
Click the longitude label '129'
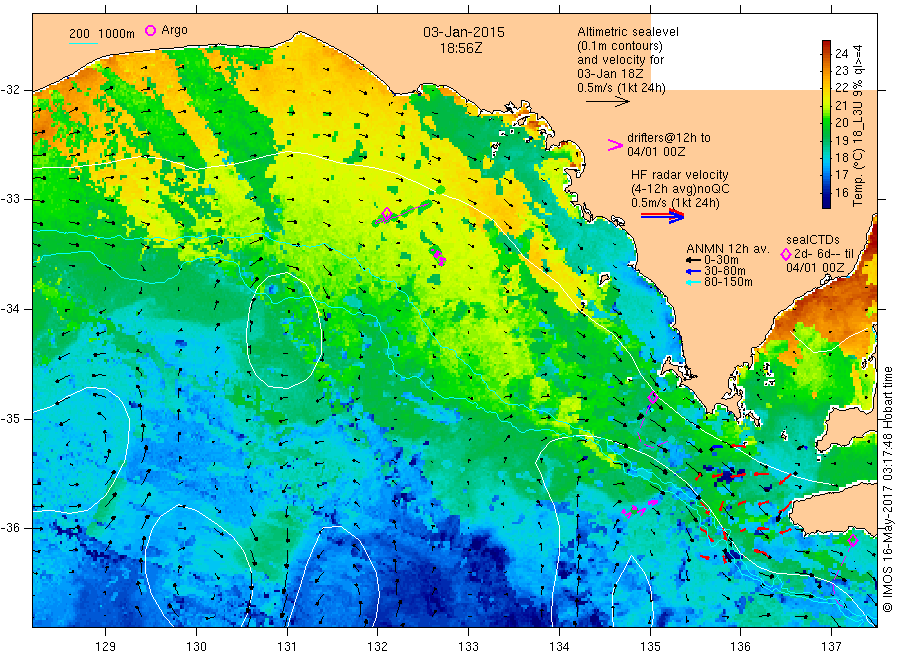tap(106, 647)
